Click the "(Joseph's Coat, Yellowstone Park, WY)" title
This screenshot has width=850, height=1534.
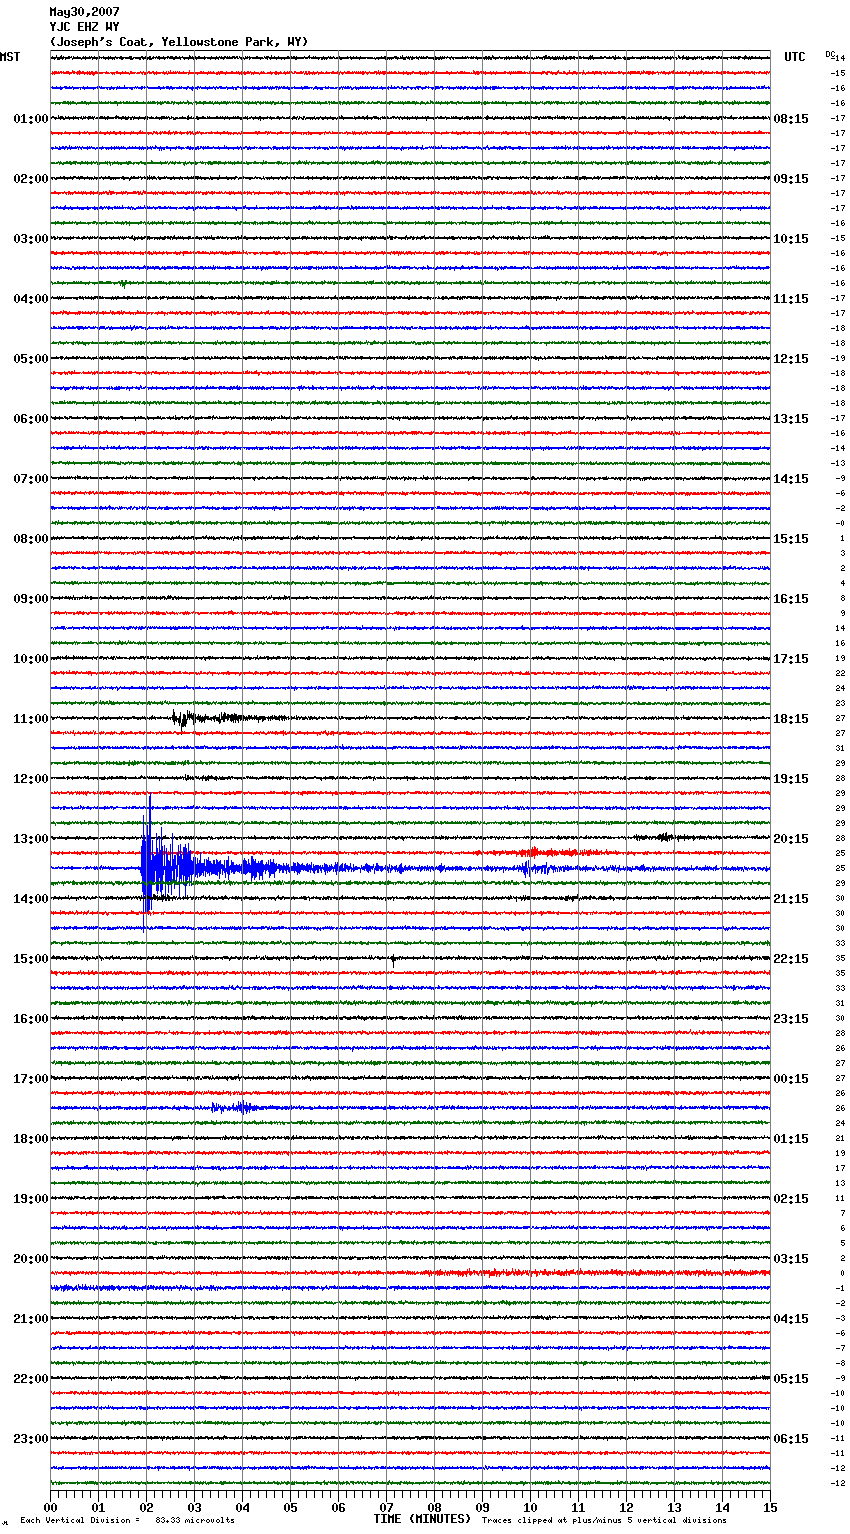point(179,42)
